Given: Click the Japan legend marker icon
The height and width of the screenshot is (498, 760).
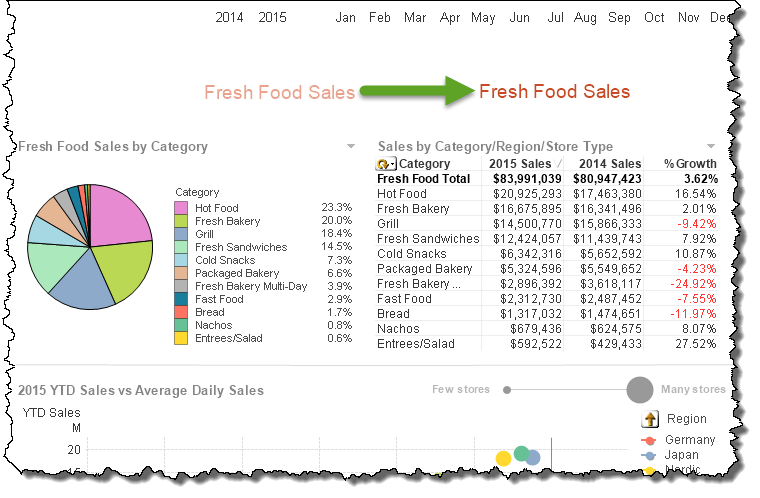Looking at the screenshot, I should tap(650, 455).
